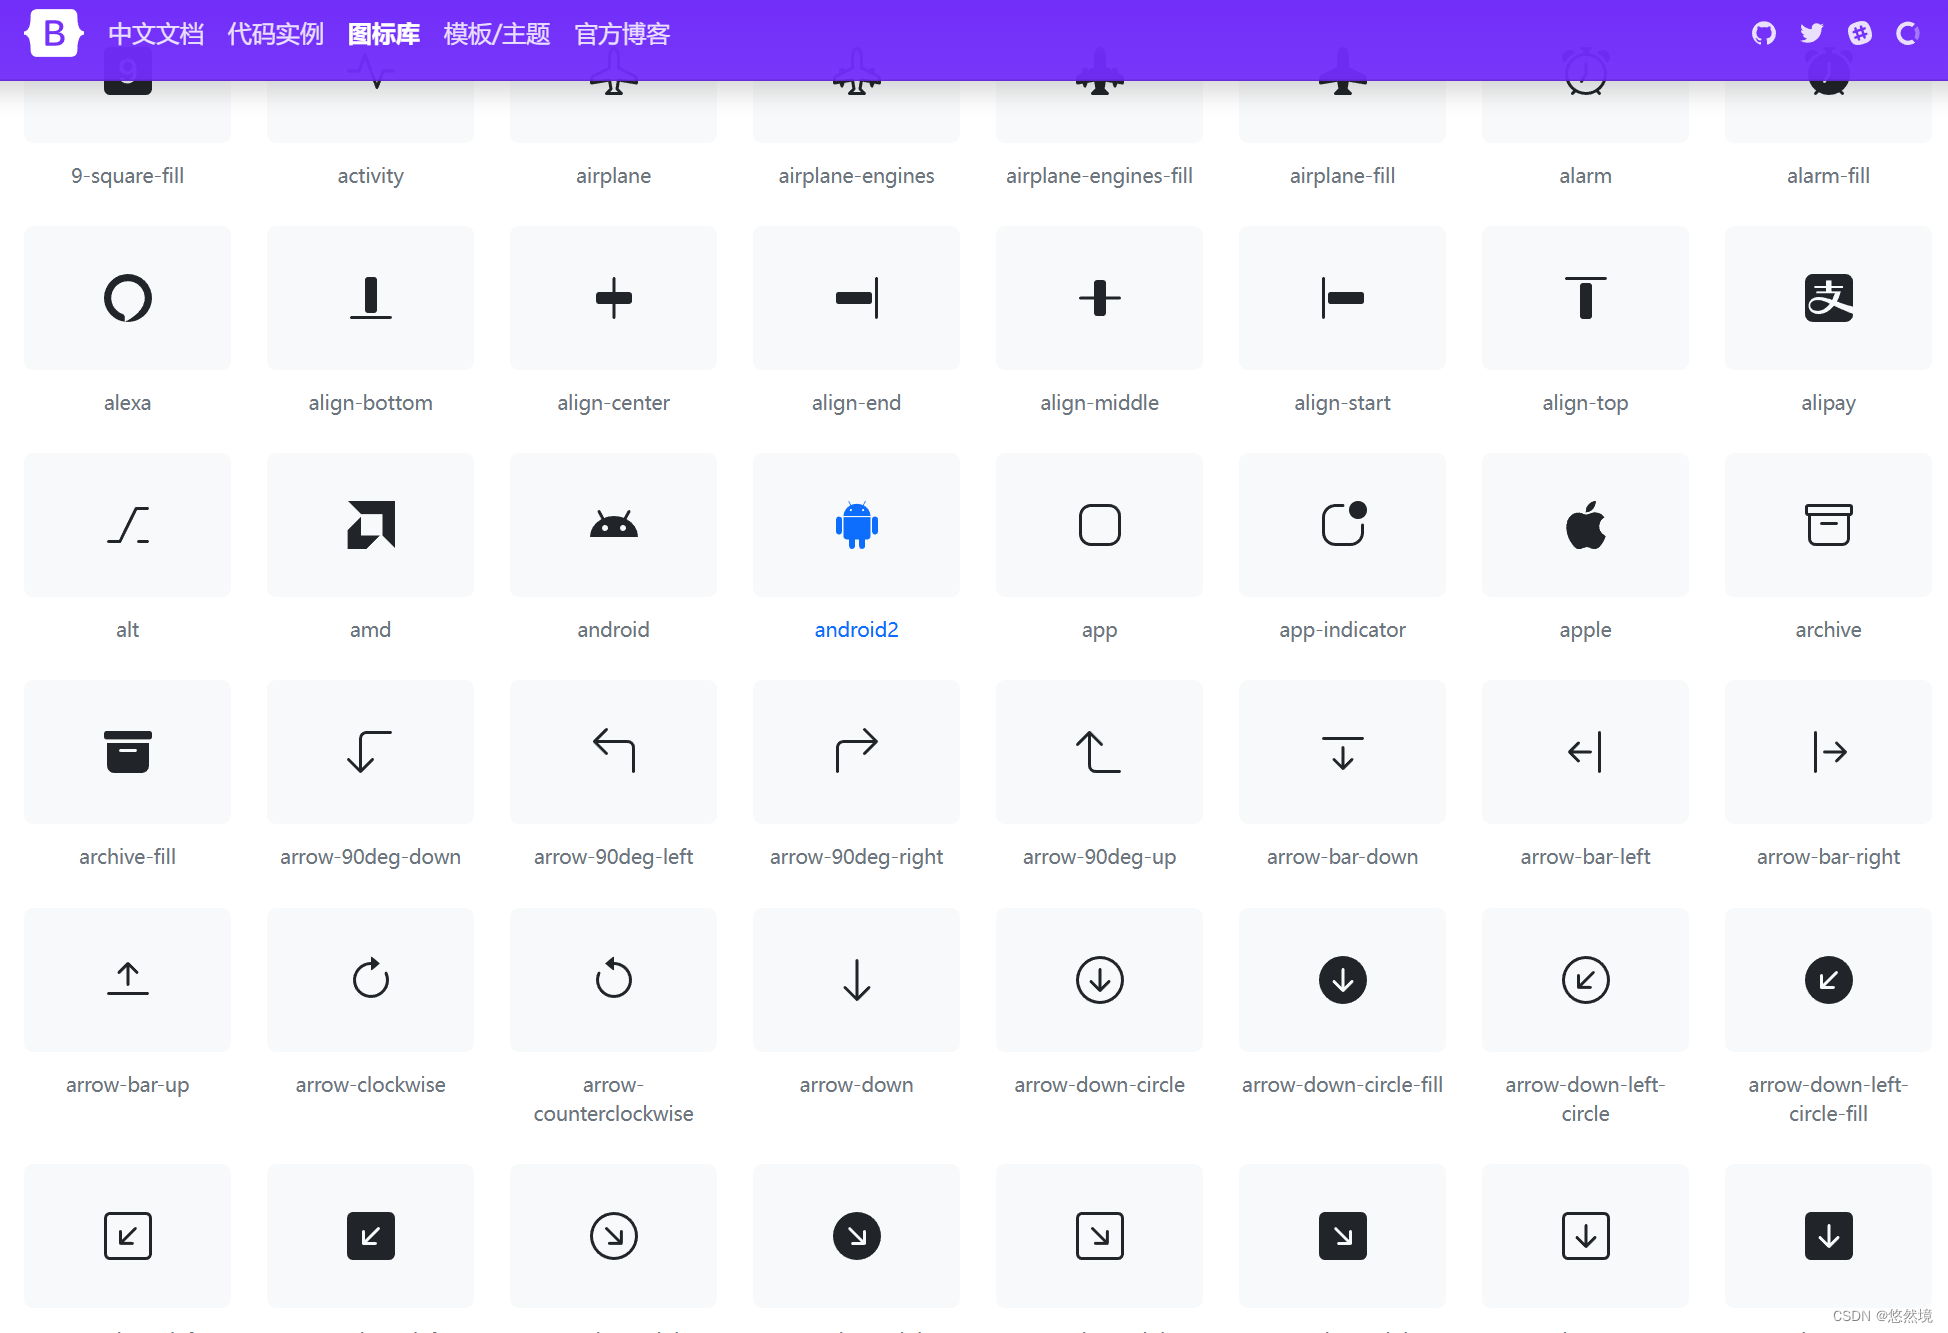This screenshot has height=1333, width=1948.
Task: Open the 官方博客 nav item
Action: (622, 34)
